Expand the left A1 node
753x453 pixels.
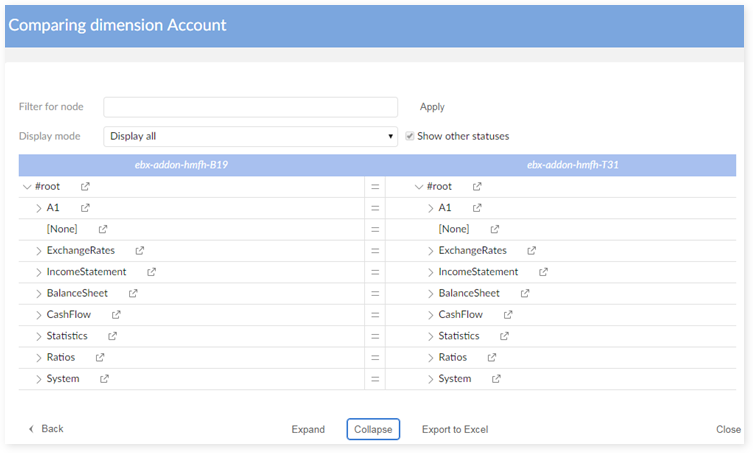point(38,208)
